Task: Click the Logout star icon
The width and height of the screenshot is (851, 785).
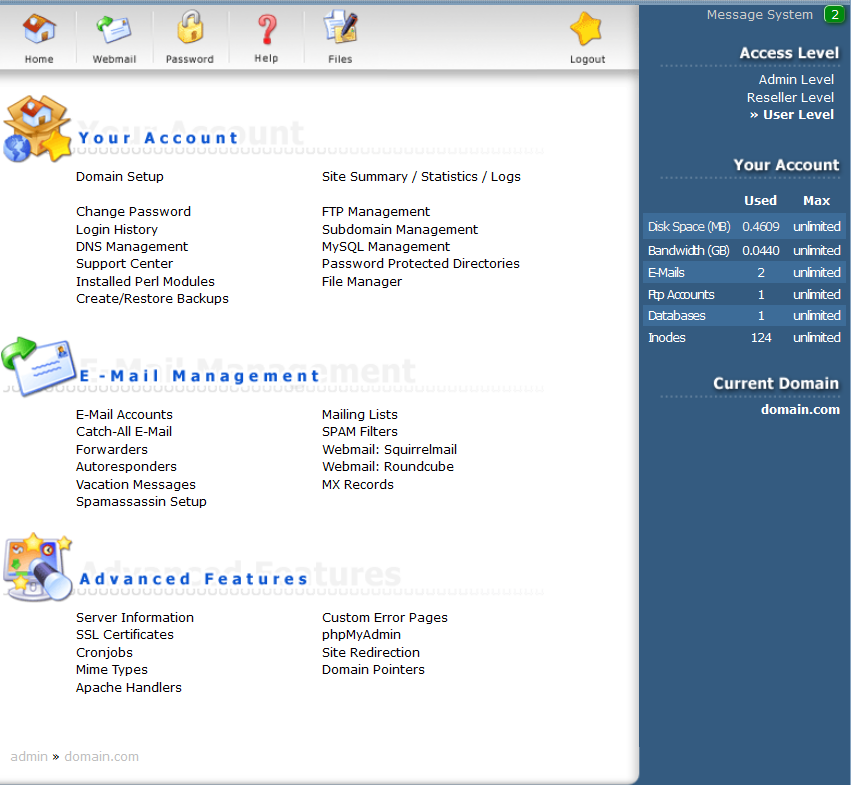Action: tap(587, 29)
